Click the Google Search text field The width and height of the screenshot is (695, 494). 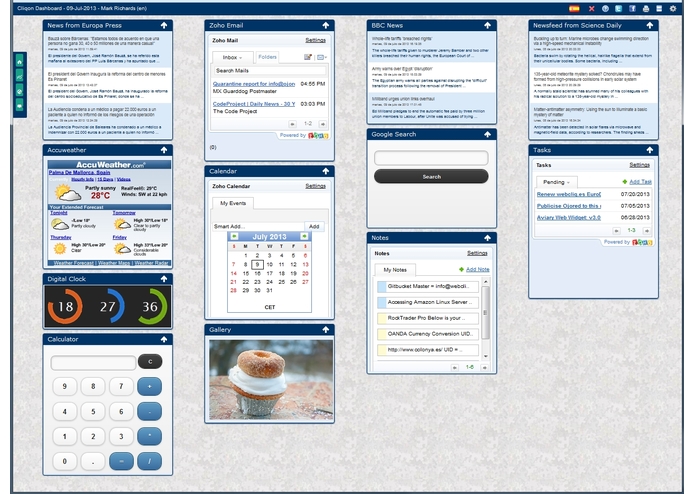point(431,158)
